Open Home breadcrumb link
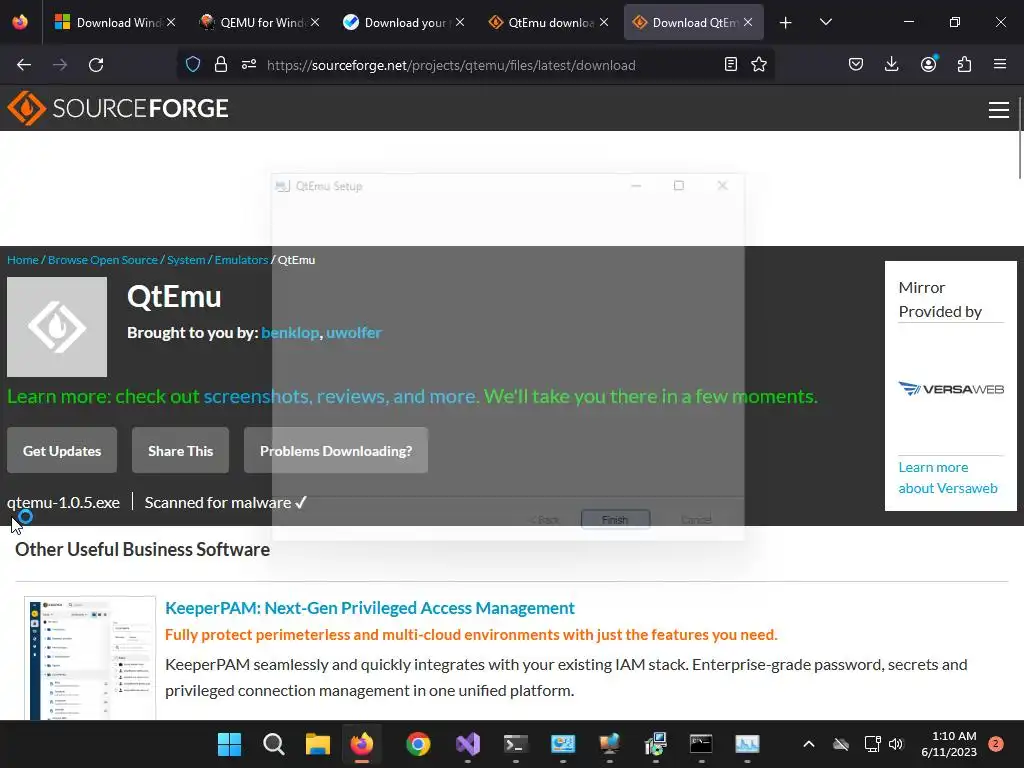Viewport: 1024px width, 768px height. [23, 260]
